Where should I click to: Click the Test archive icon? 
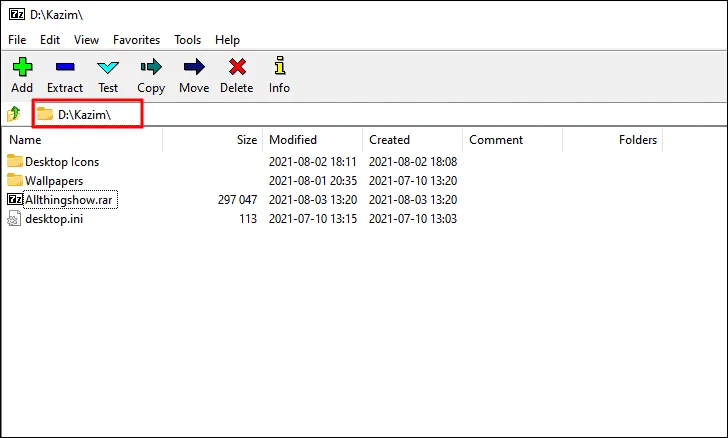pyautogui.click(x=108, y=68)
